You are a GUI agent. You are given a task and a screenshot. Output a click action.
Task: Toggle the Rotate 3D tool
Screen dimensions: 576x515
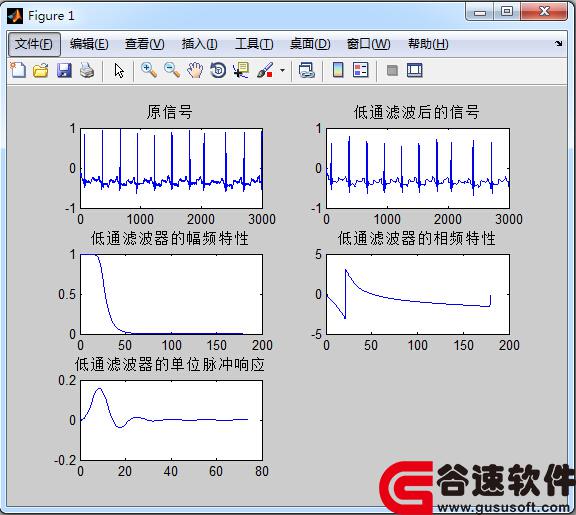click(218, 70)
